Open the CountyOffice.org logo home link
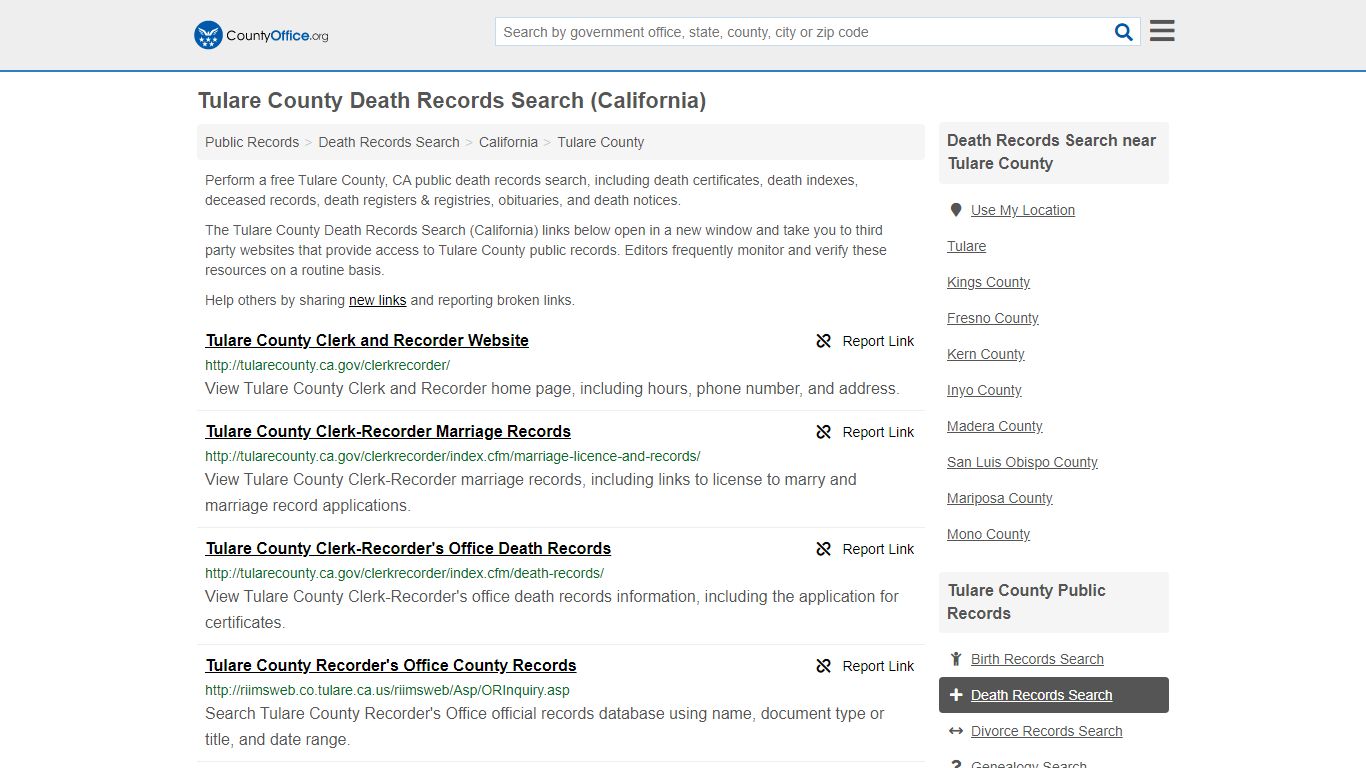 point(261,35)
